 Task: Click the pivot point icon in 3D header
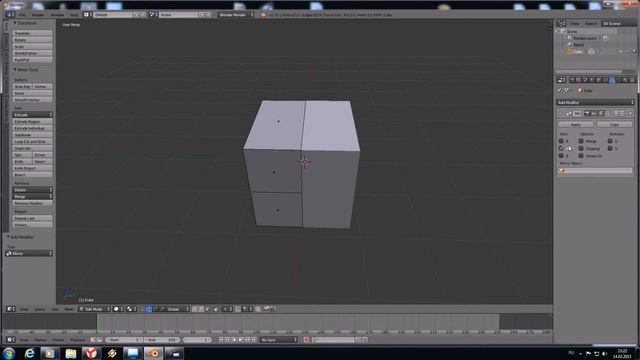coord(130,309)
